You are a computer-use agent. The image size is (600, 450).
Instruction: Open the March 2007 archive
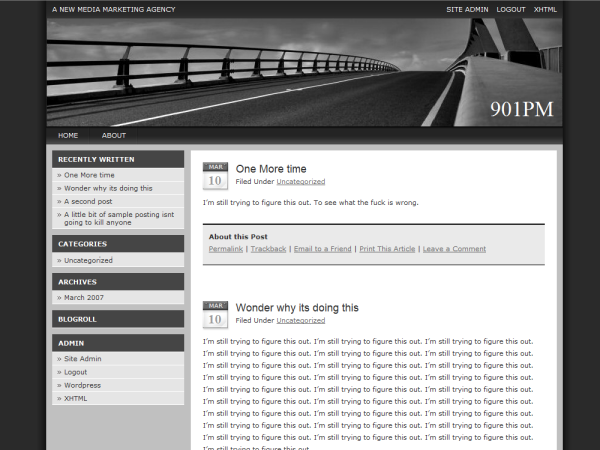coord(84,297)
